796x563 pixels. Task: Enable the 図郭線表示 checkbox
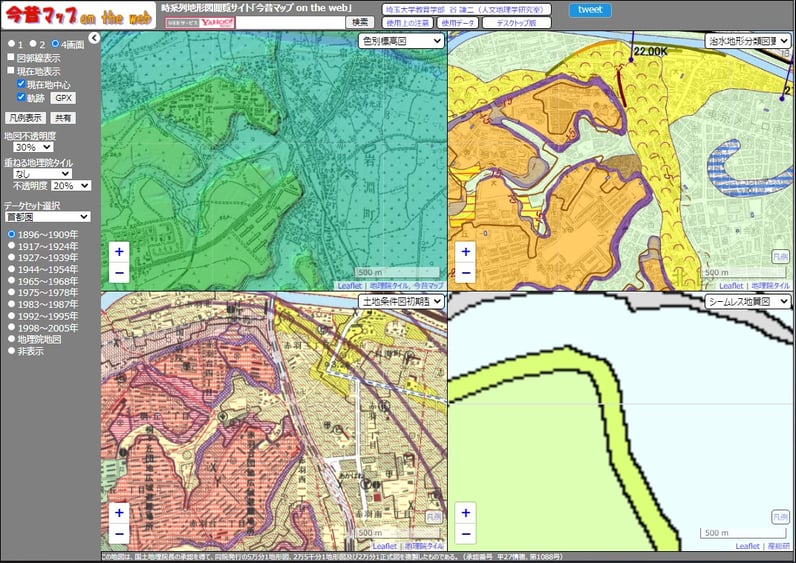pyautogui.click(x=11, y=57)
